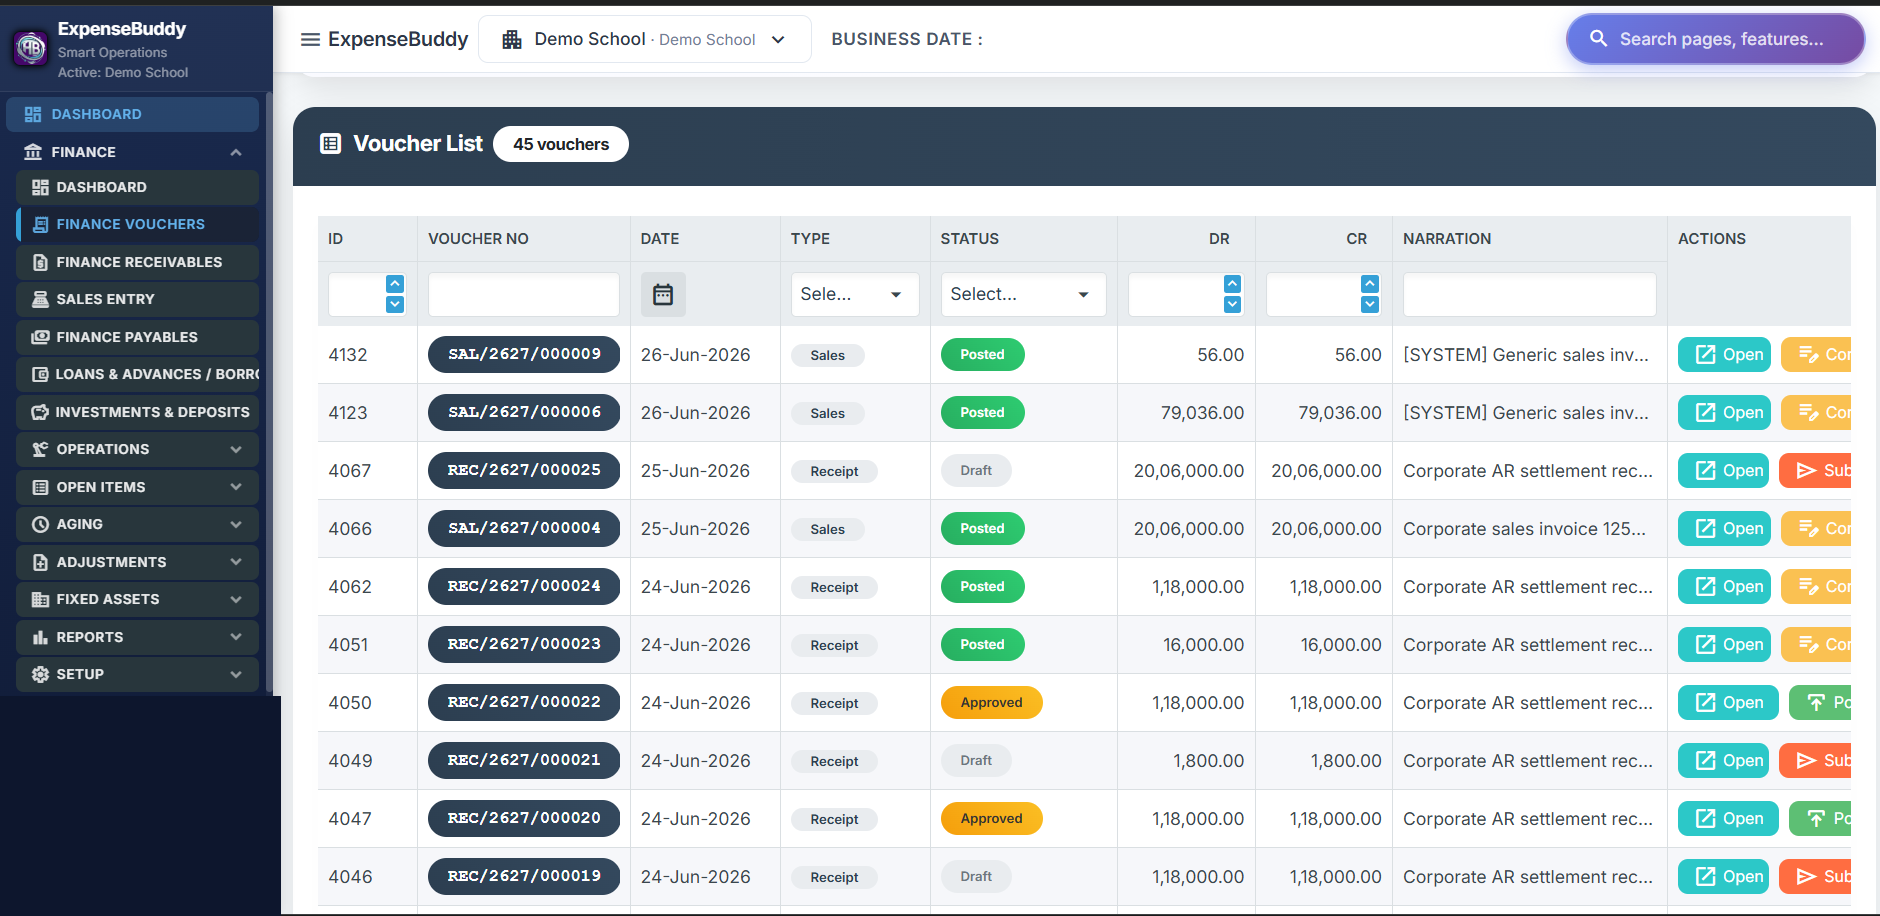
Task: Click the Open Items list icon
Action: 40,487
